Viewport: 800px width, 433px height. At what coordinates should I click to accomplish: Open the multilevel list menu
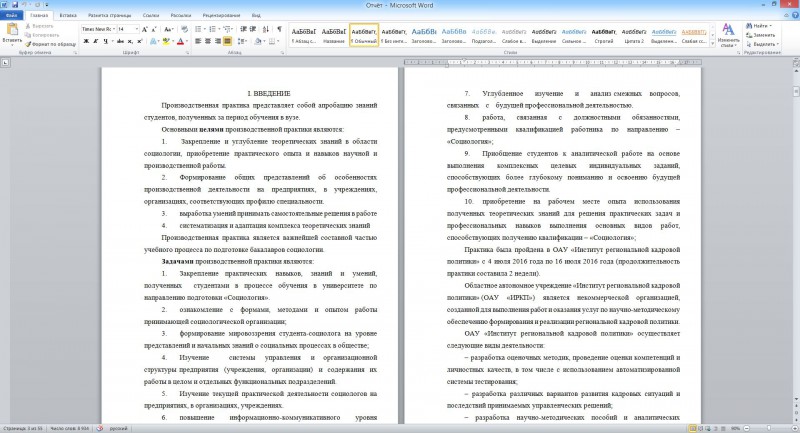coord(228,30)
